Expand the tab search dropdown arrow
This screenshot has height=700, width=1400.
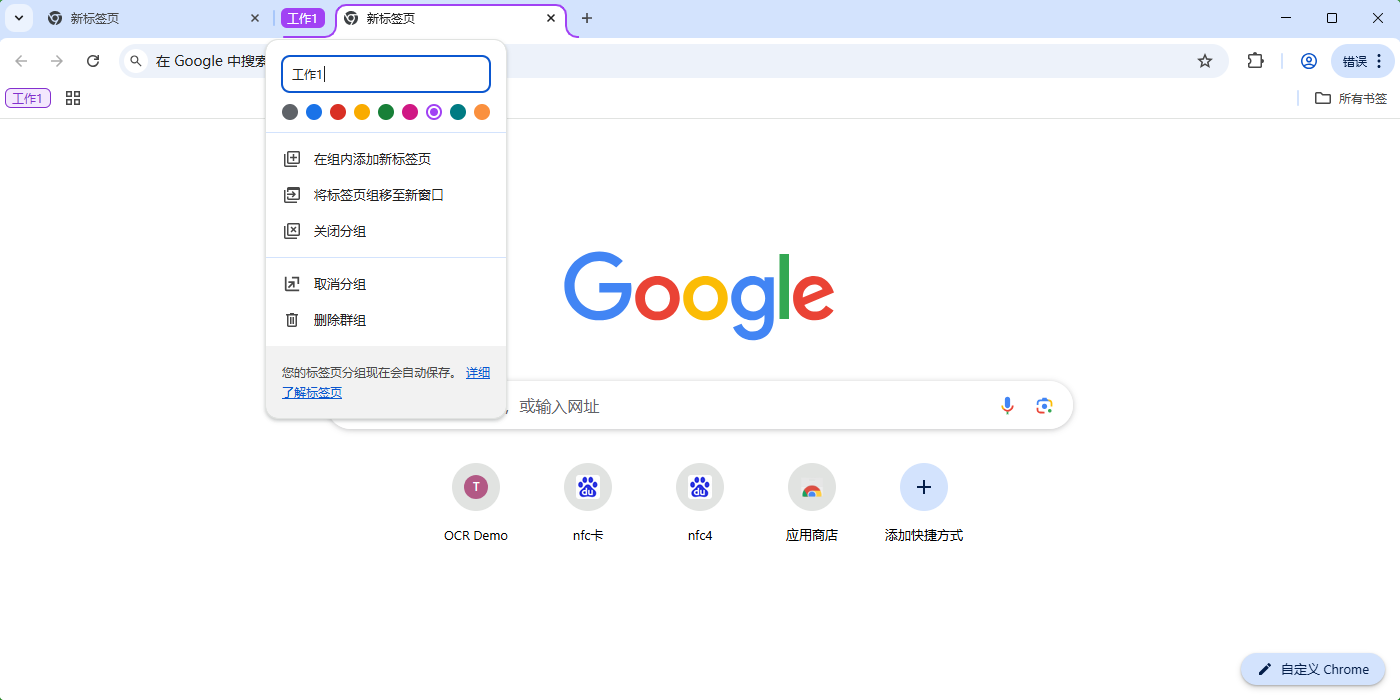pos(18,18)
